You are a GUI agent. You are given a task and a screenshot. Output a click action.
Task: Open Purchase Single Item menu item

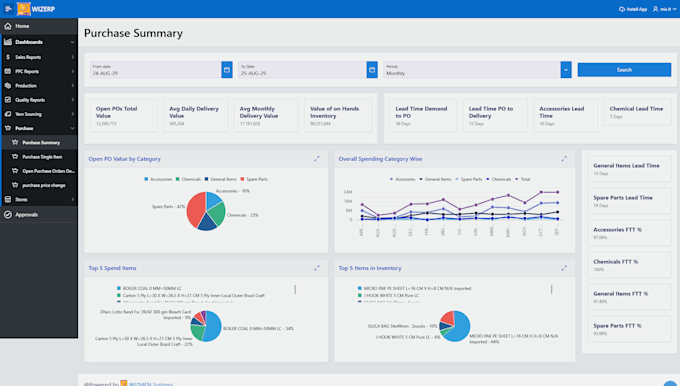point(40,157)
